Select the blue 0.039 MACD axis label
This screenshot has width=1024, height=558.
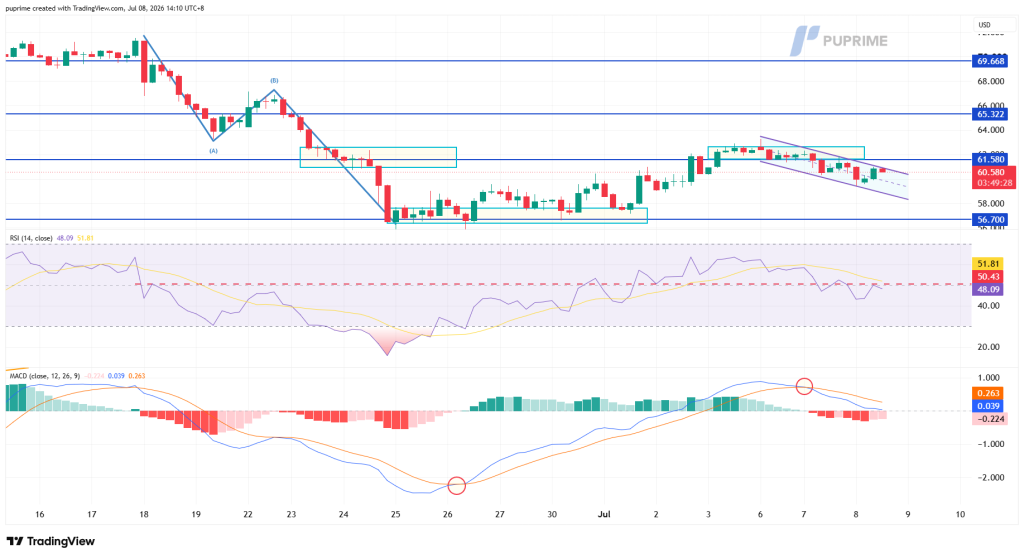tap(987, 406)
